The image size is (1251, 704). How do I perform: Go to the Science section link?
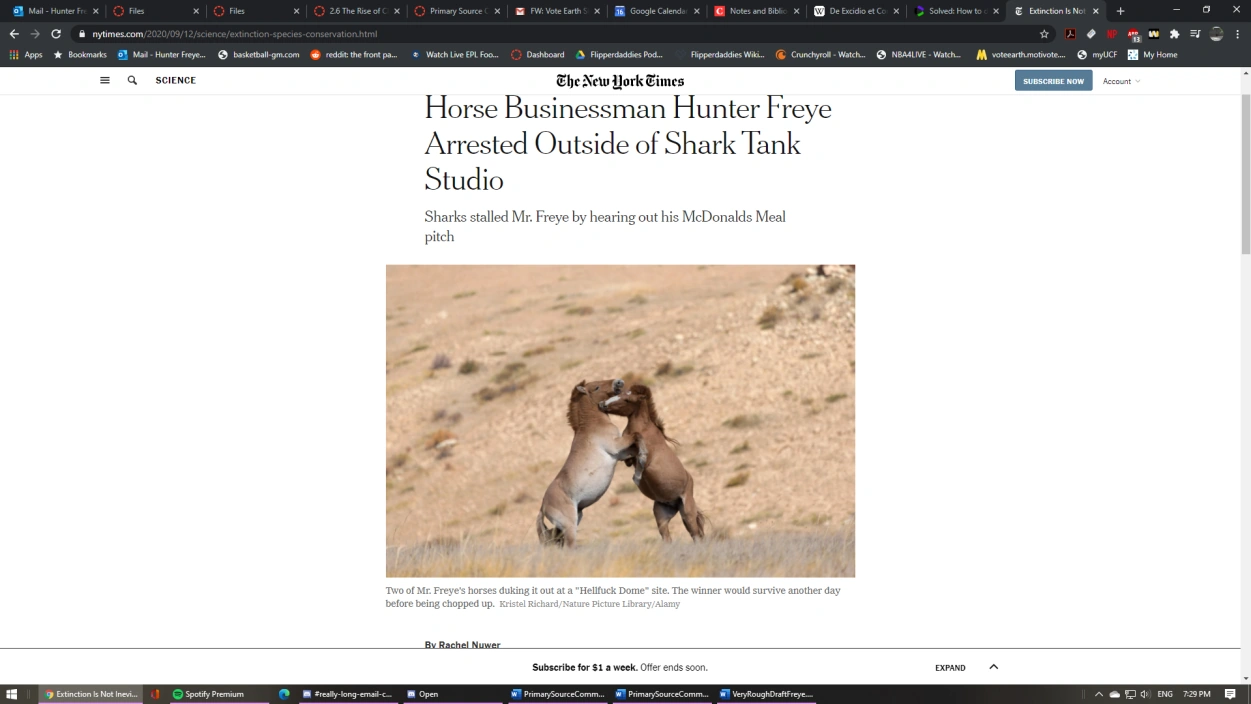click(176, 80)
